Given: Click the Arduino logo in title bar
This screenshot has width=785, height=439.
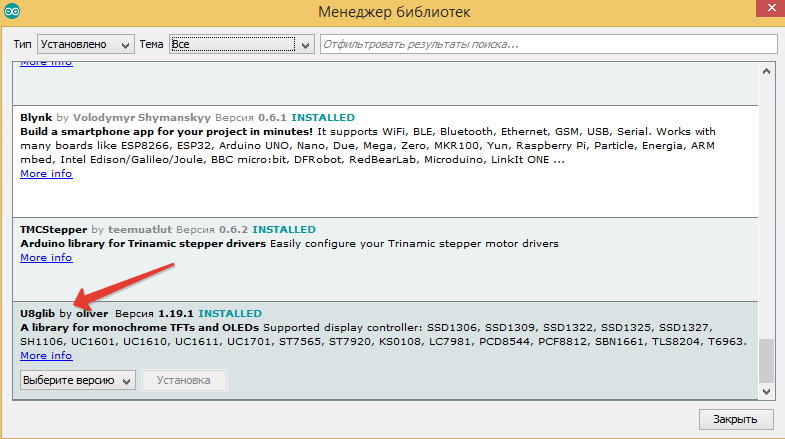Looking at the screenshot, I should tap(11, 11).
